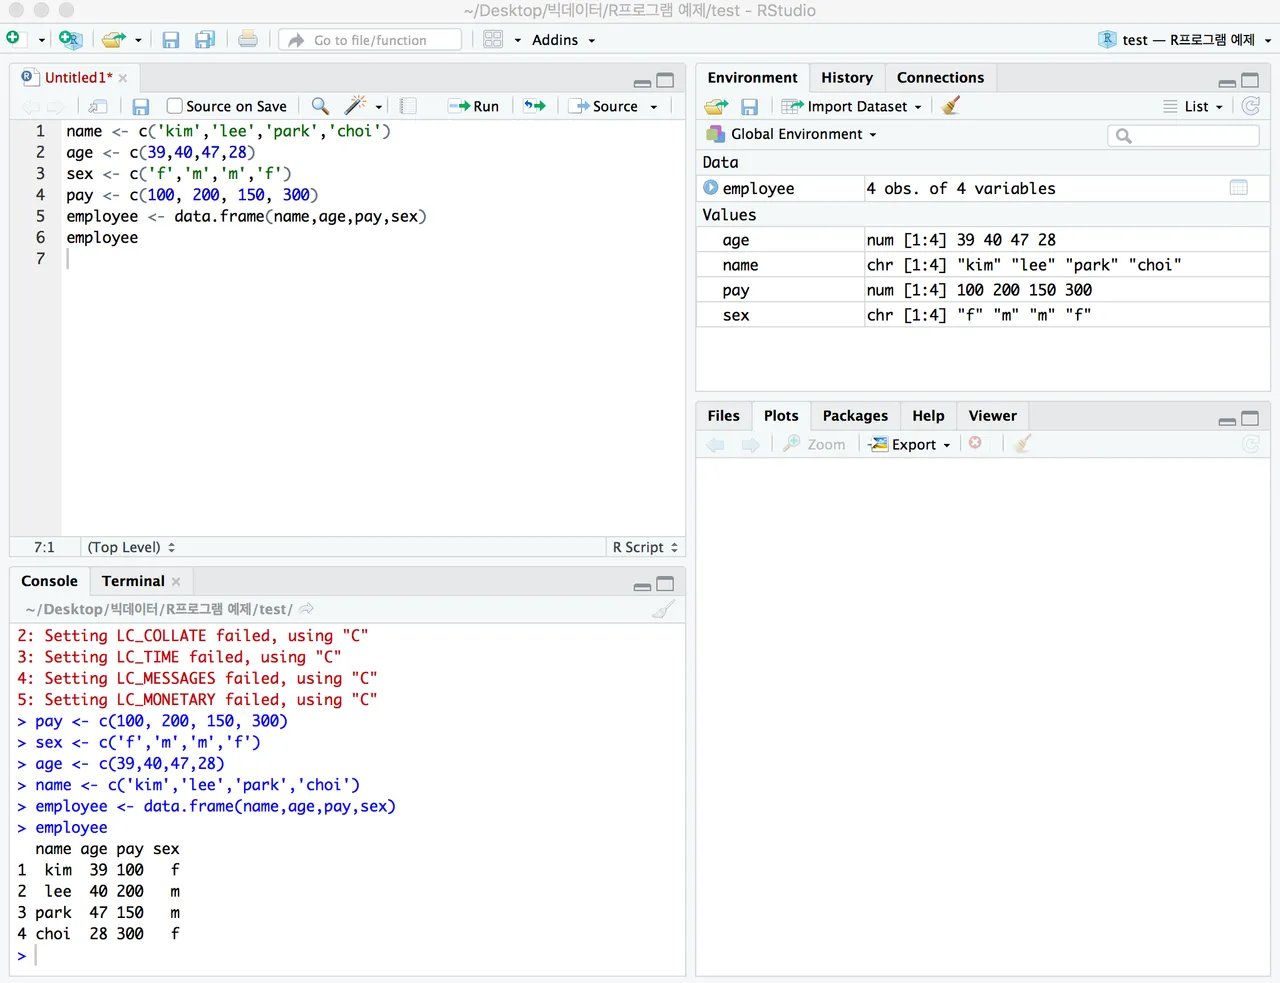Select the Untitled1 script tab

pos(78,77)
